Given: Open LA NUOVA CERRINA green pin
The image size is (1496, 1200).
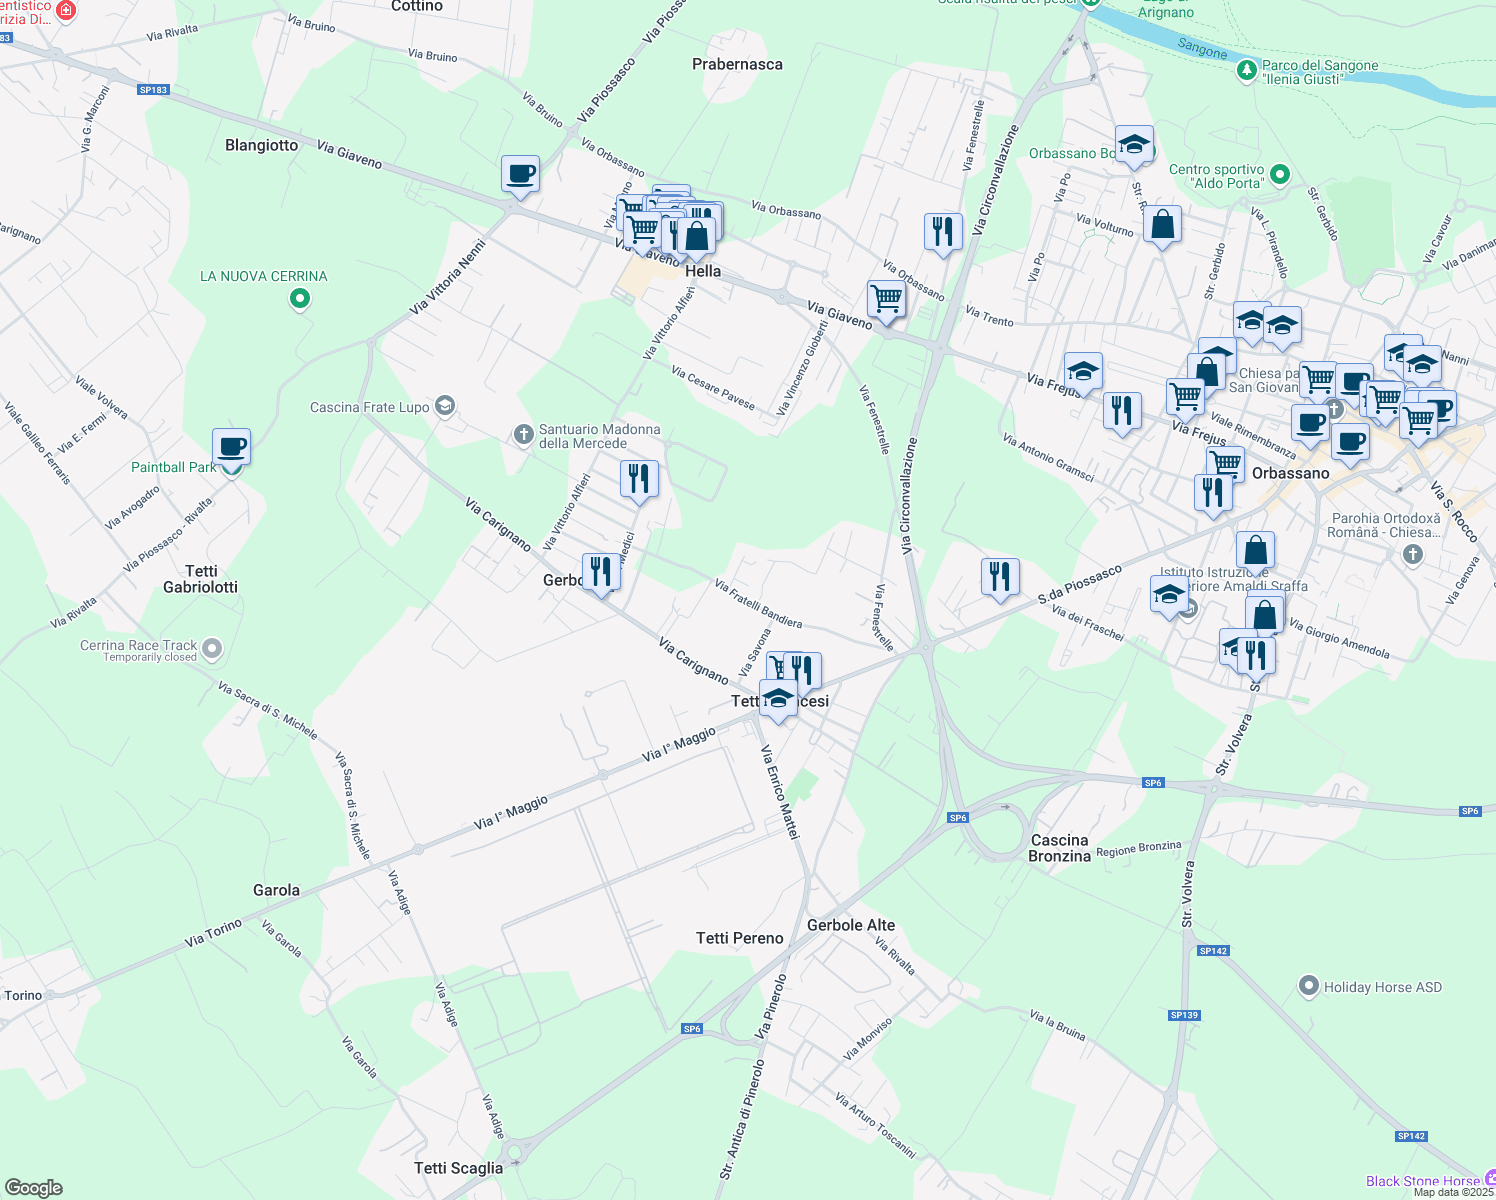Looking at the screenshot, I should (299, 297).
